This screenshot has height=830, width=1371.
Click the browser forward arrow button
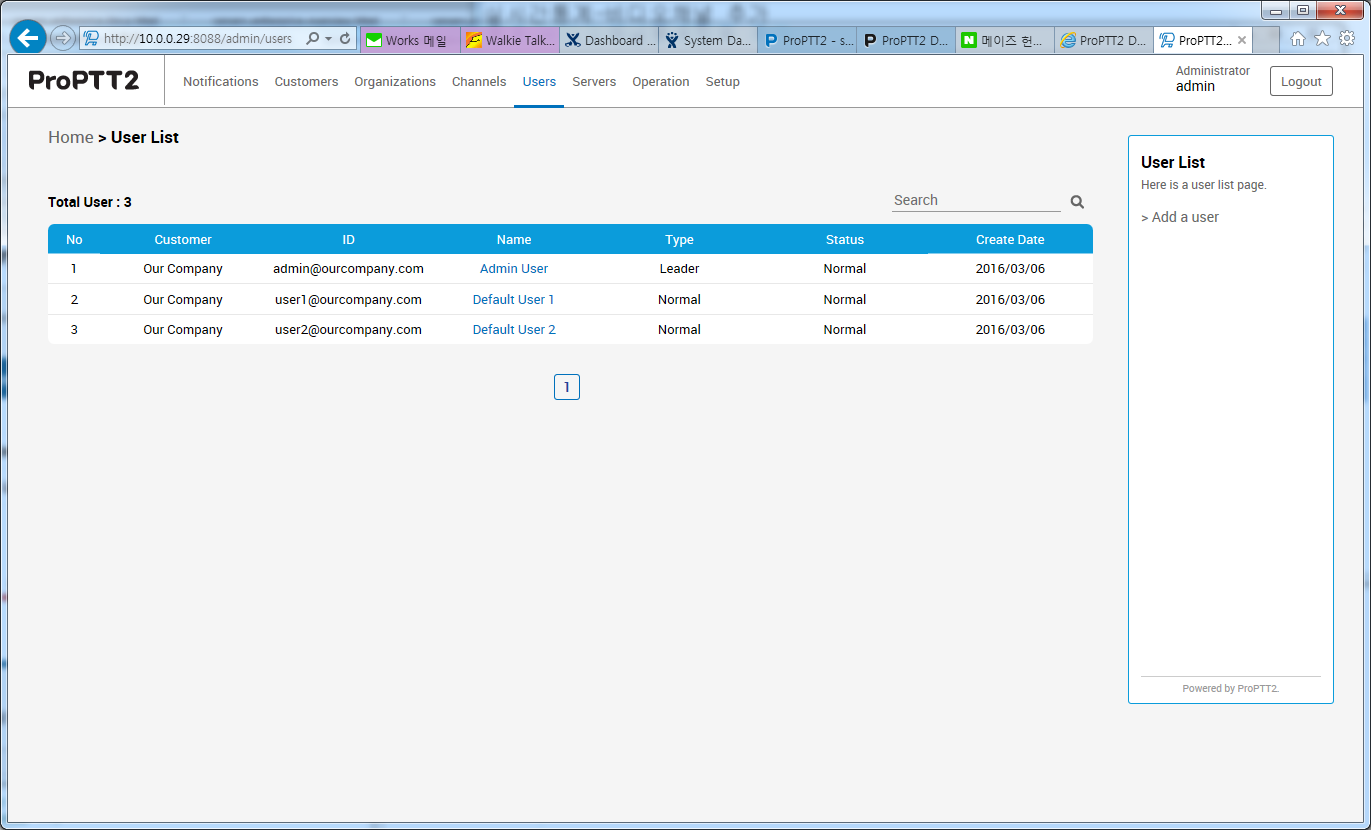[x=62, y=39]
